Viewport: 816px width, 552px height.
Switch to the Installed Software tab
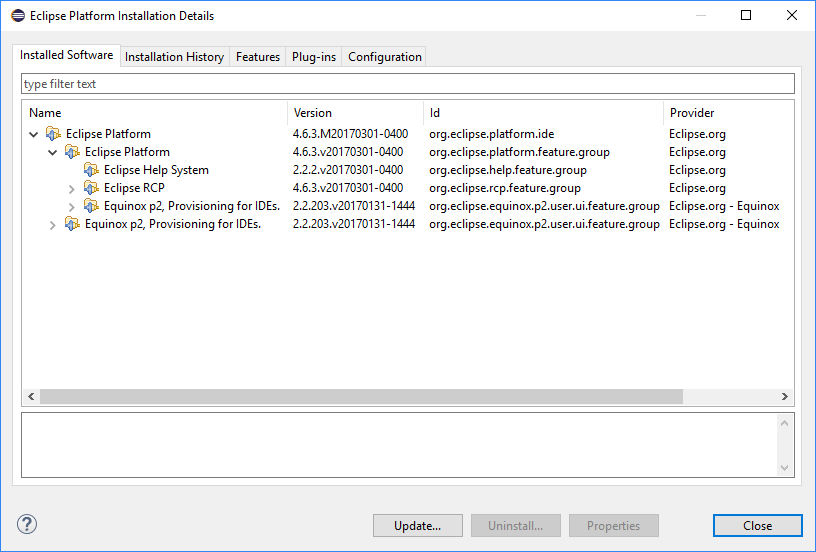point(67,55)
